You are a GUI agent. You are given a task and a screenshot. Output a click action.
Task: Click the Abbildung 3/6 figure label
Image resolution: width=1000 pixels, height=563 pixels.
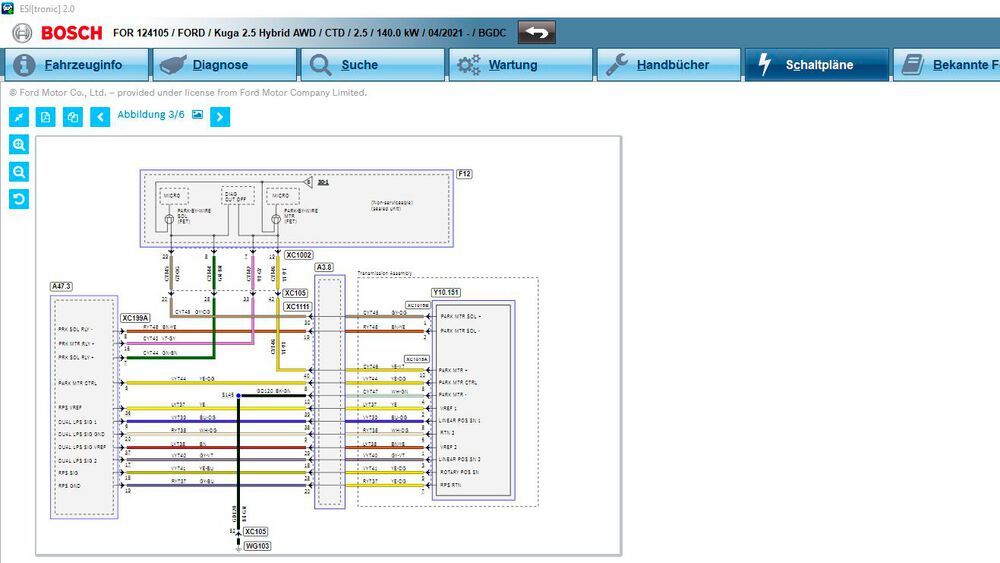pyautogui.click(x=151, y=115)
